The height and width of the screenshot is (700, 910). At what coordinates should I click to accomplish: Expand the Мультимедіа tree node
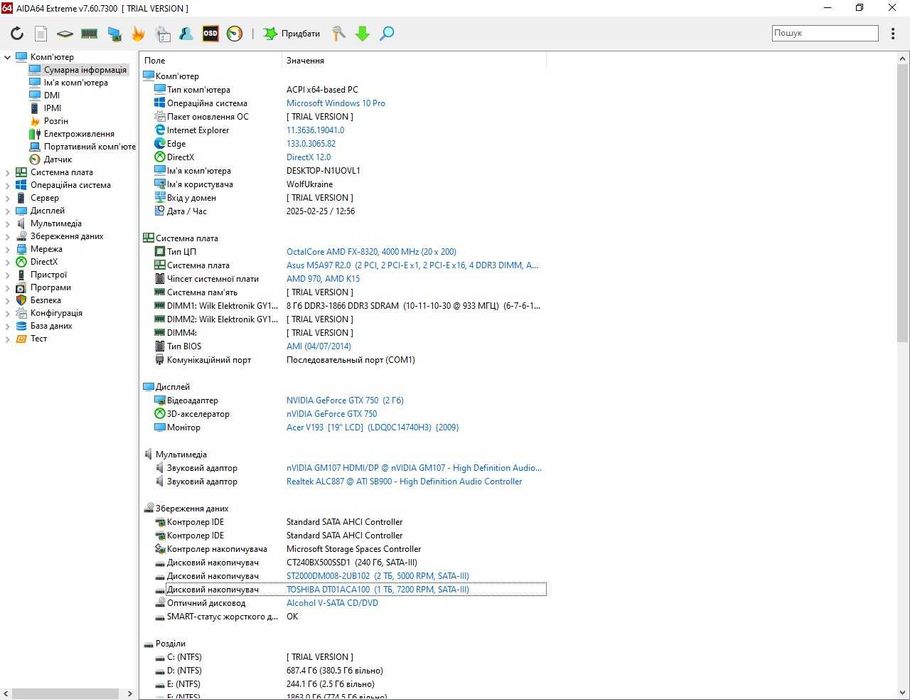[x=8, y=223]
